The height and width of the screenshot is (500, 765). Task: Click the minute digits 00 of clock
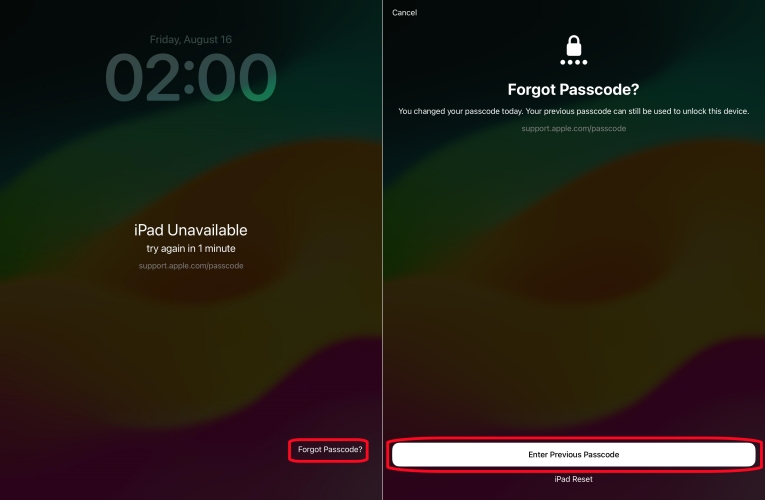(237, 78)
